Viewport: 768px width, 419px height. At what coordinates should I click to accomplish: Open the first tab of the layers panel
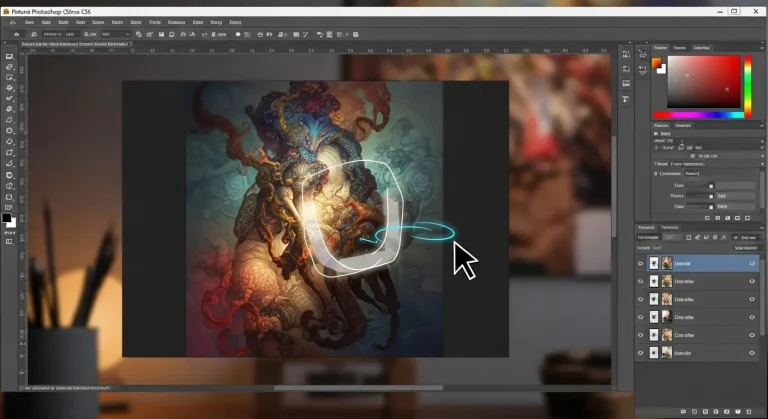tap(646, 227)
